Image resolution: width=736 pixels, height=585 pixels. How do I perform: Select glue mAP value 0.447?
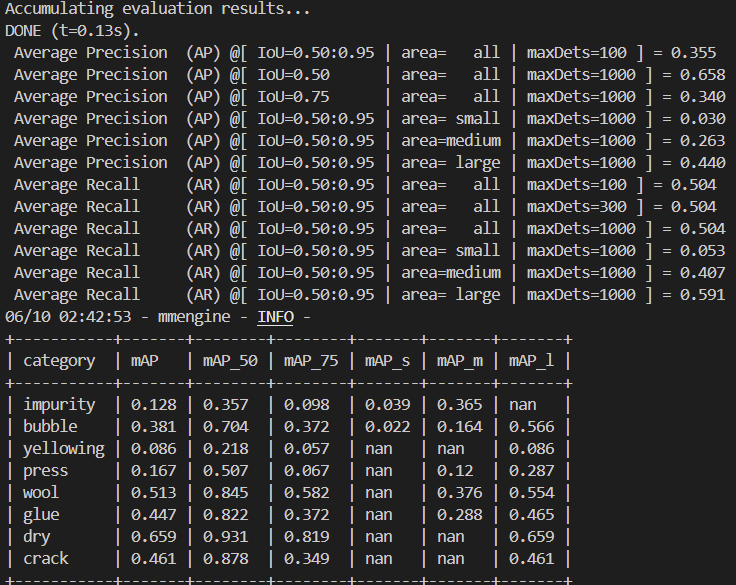pos(153,515)
